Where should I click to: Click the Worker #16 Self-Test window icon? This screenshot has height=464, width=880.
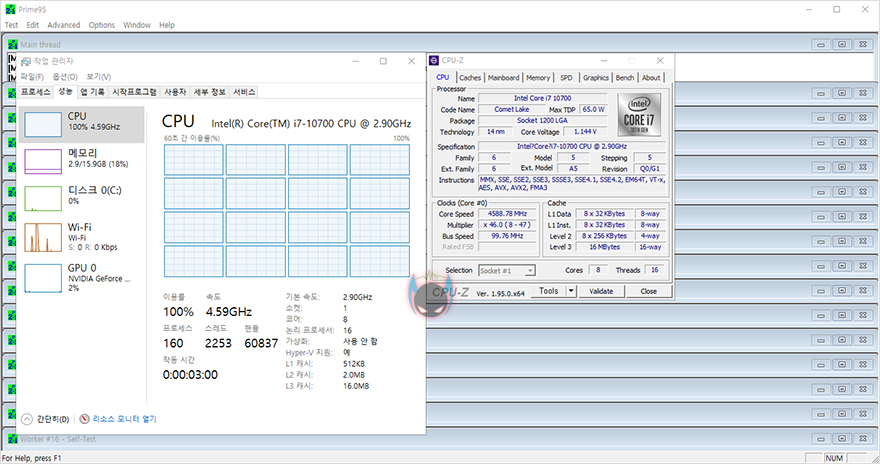click(x=13, y=439)
